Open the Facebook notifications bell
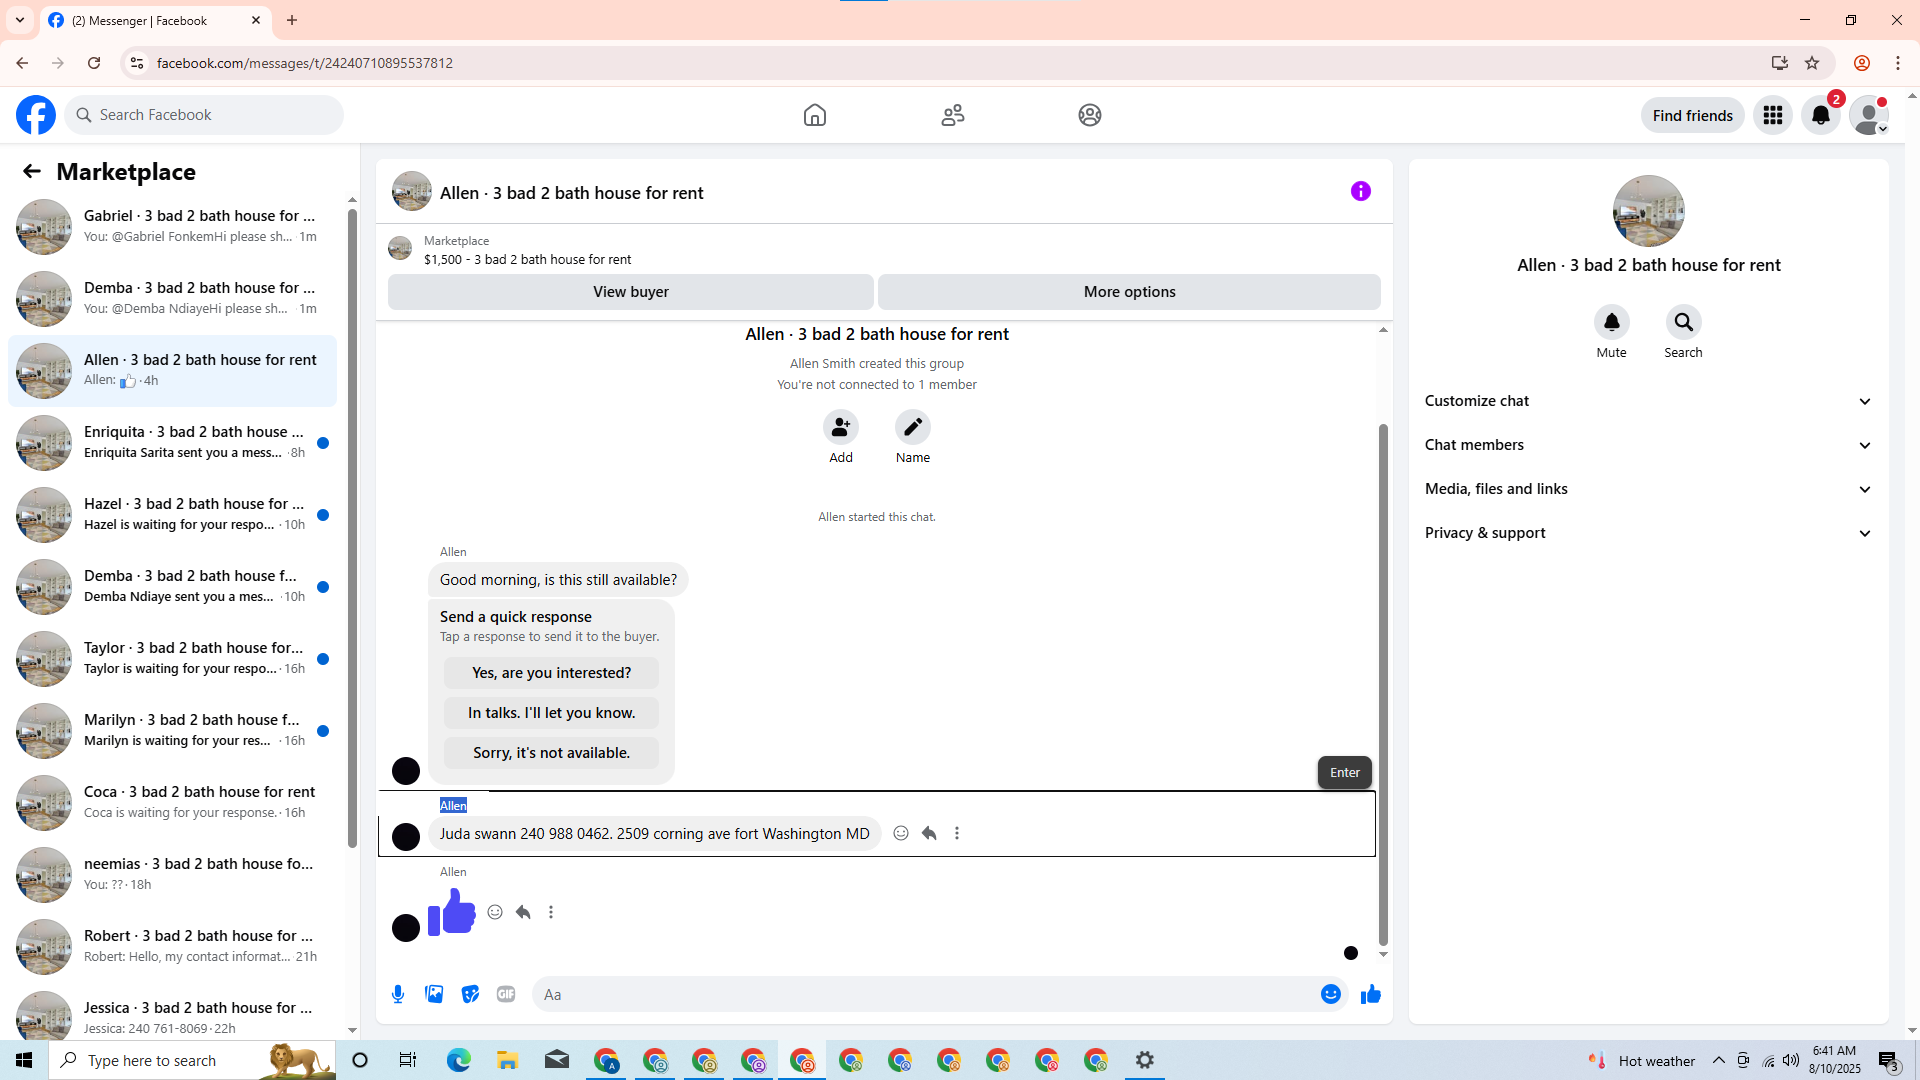This screenshot has height=1080, width=1920. pos(1820,115)
